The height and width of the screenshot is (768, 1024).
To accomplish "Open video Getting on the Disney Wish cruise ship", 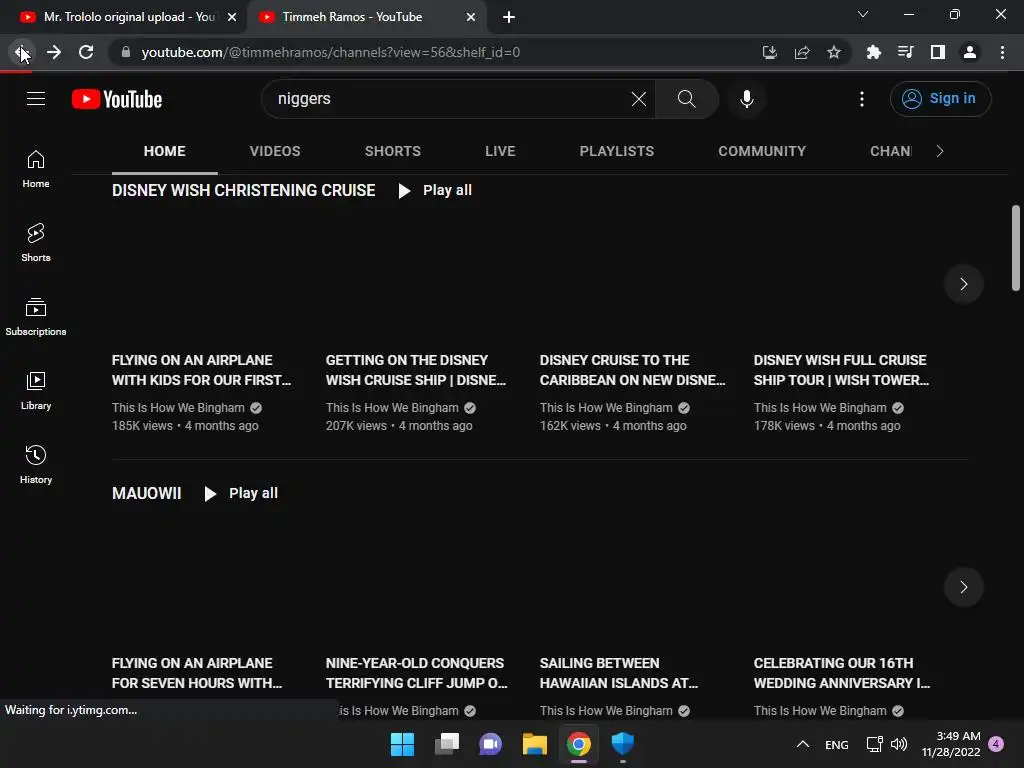I will pos(415,370).
